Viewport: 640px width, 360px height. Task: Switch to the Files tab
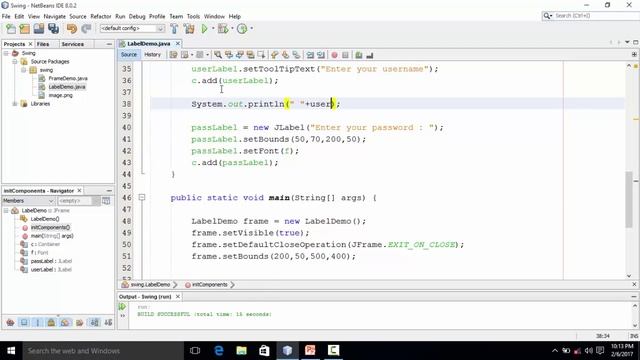pyautogui.click(x=43, y=44)
